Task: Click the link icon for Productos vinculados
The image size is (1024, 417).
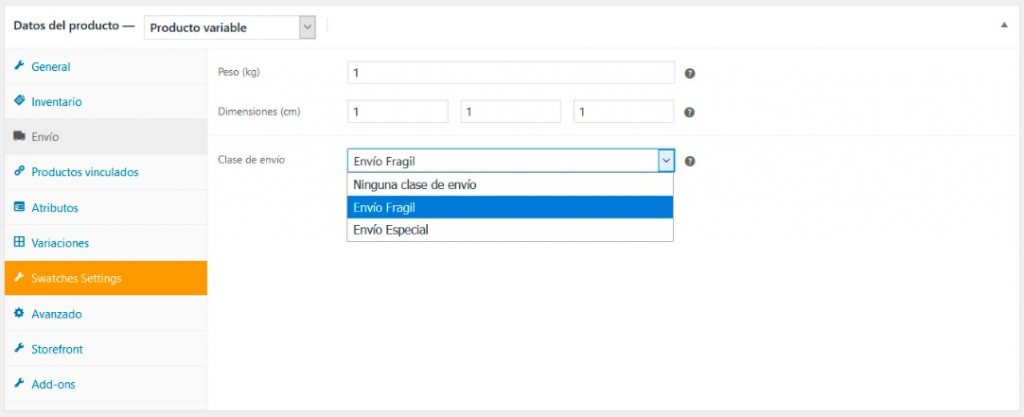Action: point(19,171)
